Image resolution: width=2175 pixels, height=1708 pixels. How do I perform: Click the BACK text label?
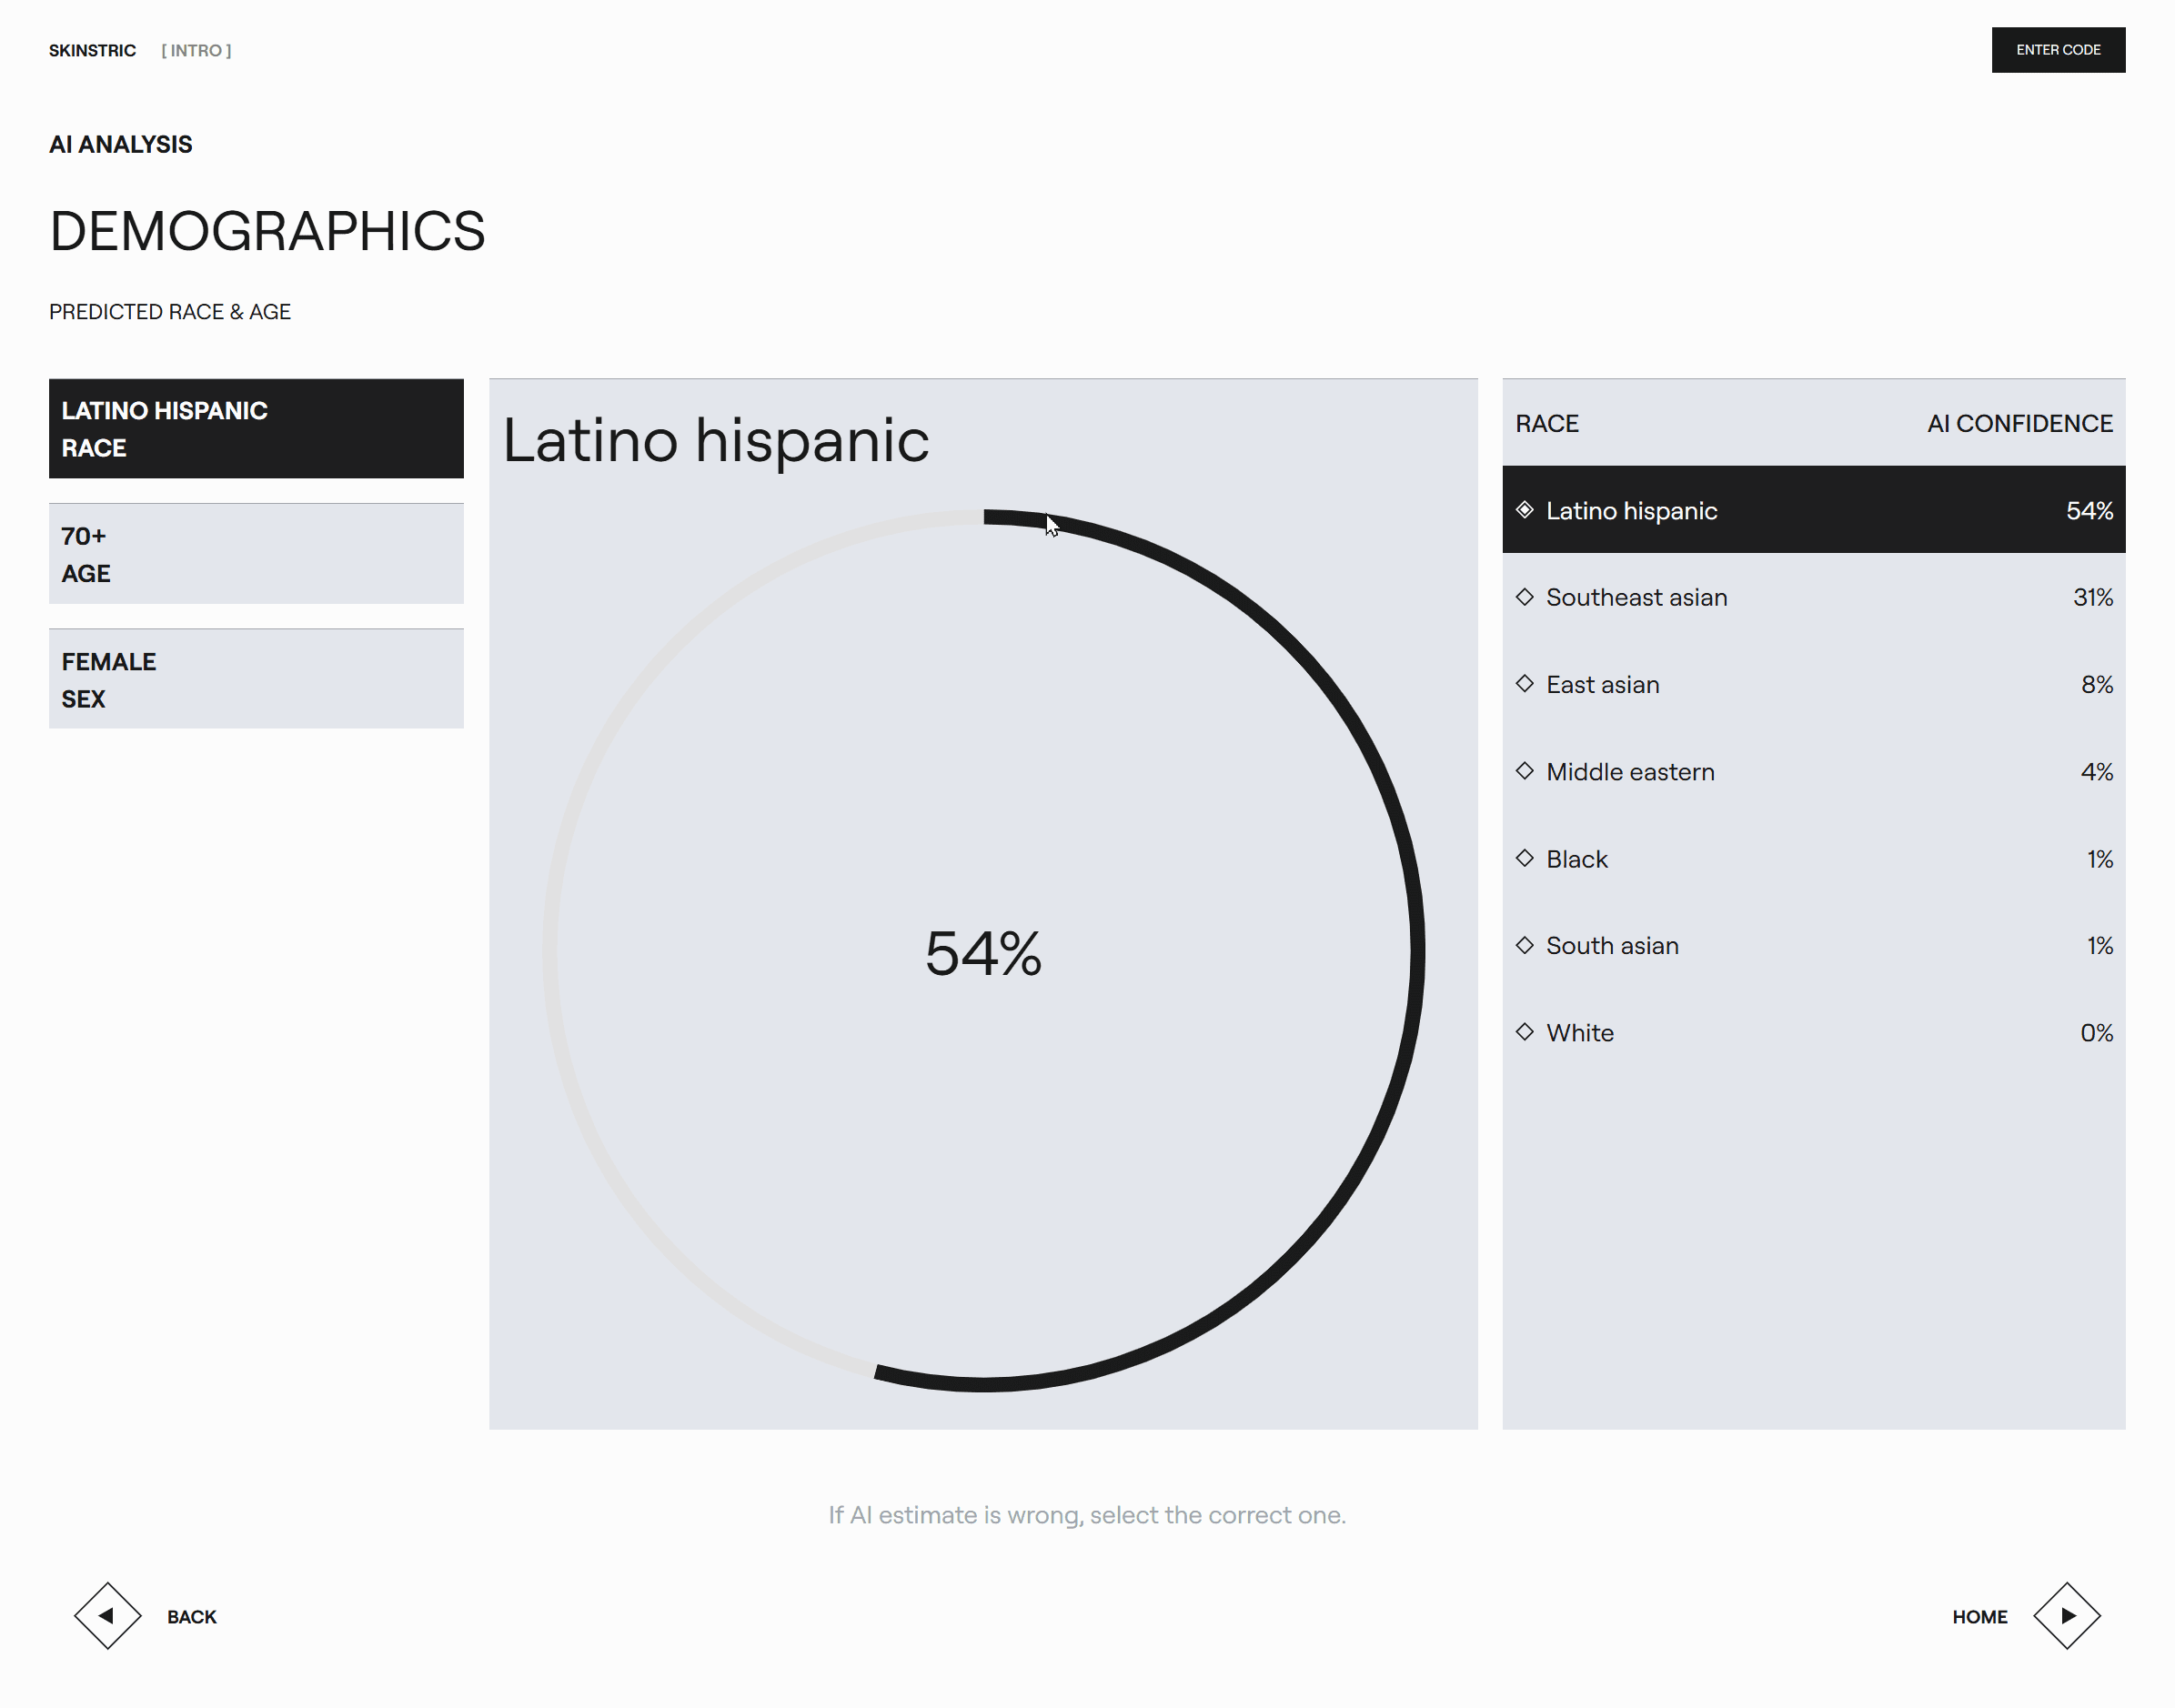tap(192, 1617)
